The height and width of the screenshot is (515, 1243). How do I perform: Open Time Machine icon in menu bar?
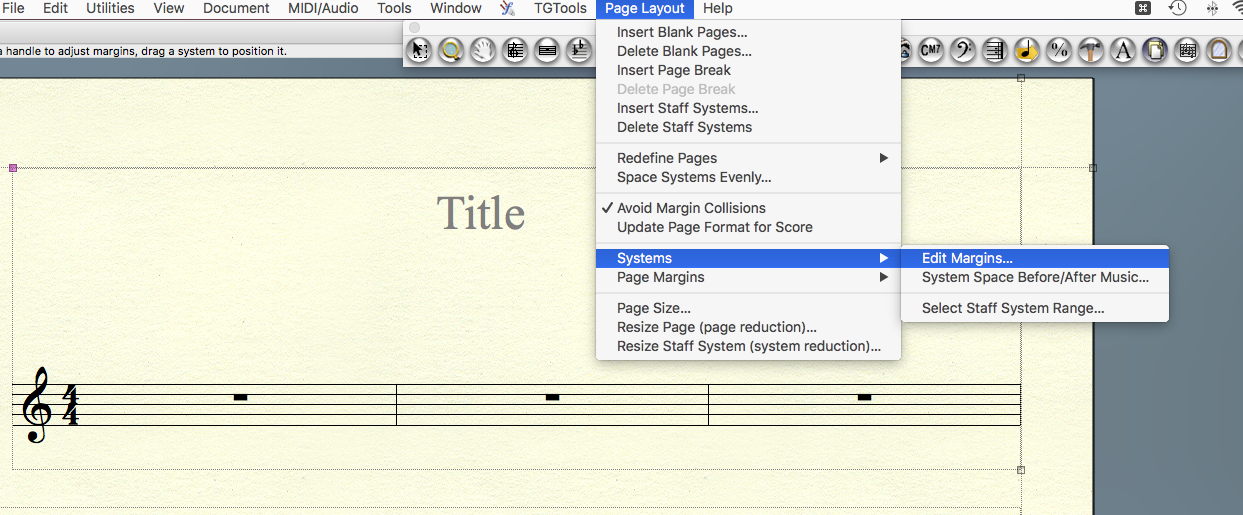[x=1178, y=8]
